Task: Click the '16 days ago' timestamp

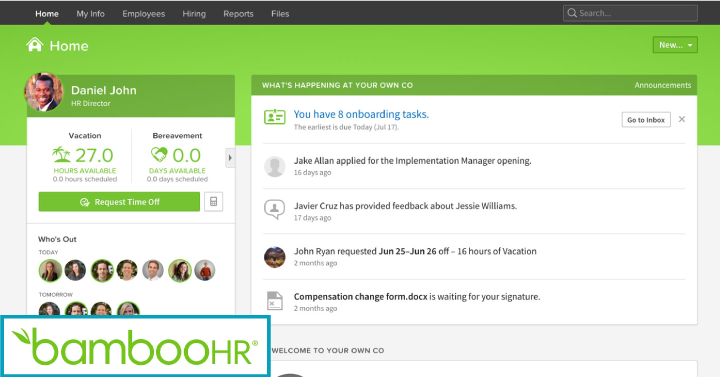Action: (312, 173)
